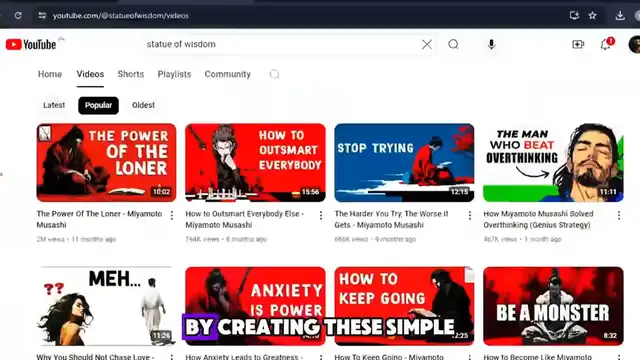Click title 'The Harder You Try, The Worse It Gets'
The image size is (640, 360).
(x=391, y=219)
